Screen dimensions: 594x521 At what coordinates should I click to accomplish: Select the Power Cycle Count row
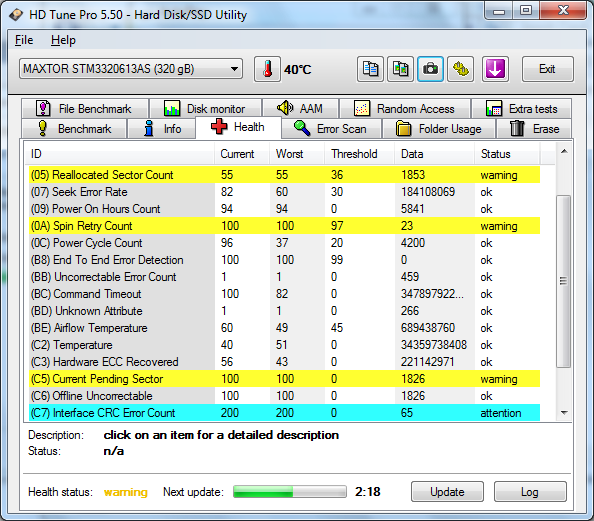284,243
